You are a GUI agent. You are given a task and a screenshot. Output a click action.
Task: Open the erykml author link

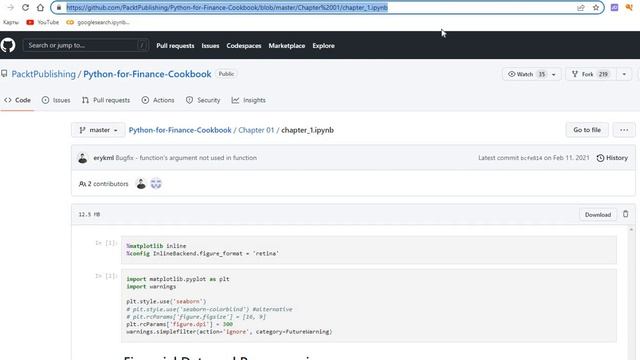tap(103, 158)
